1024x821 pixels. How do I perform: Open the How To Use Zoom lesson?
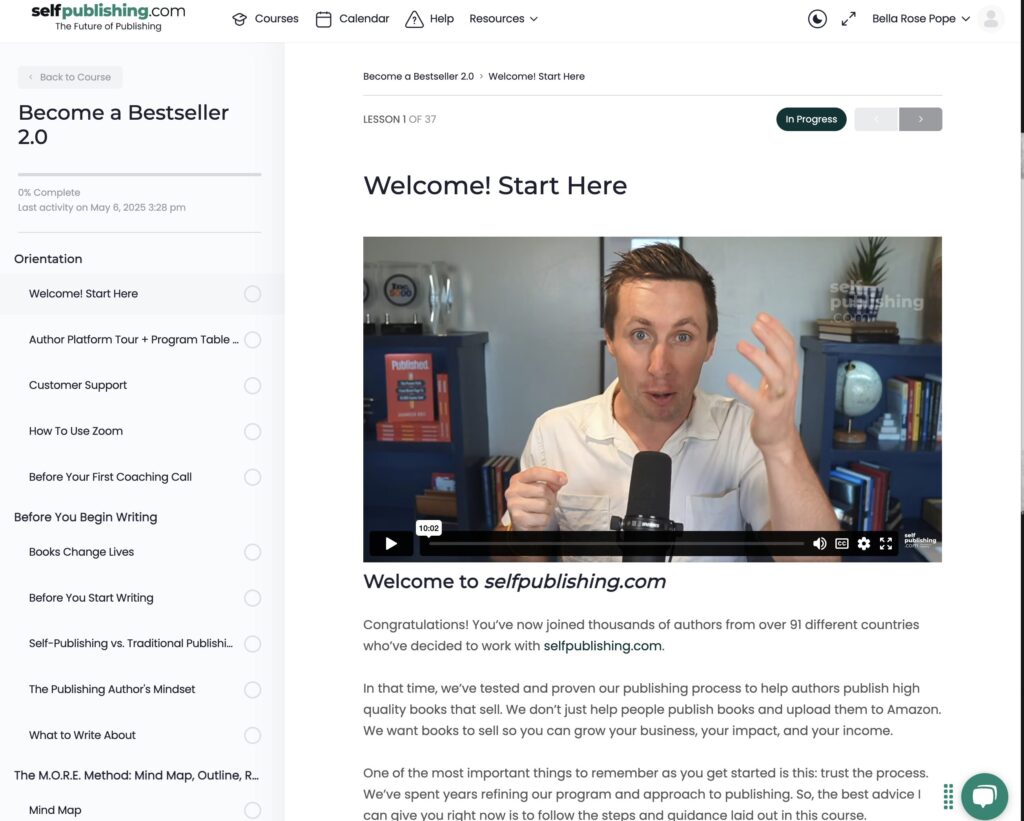click(x=76, y=431)
